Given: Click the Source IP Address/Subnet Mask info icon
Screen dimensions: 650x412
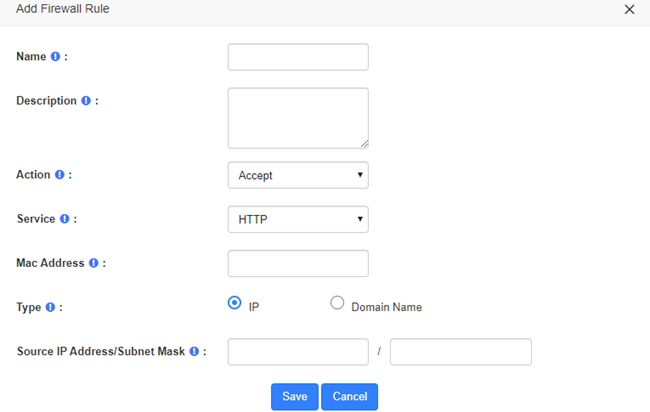Looking at the screenshot, I should click(194, 351).
